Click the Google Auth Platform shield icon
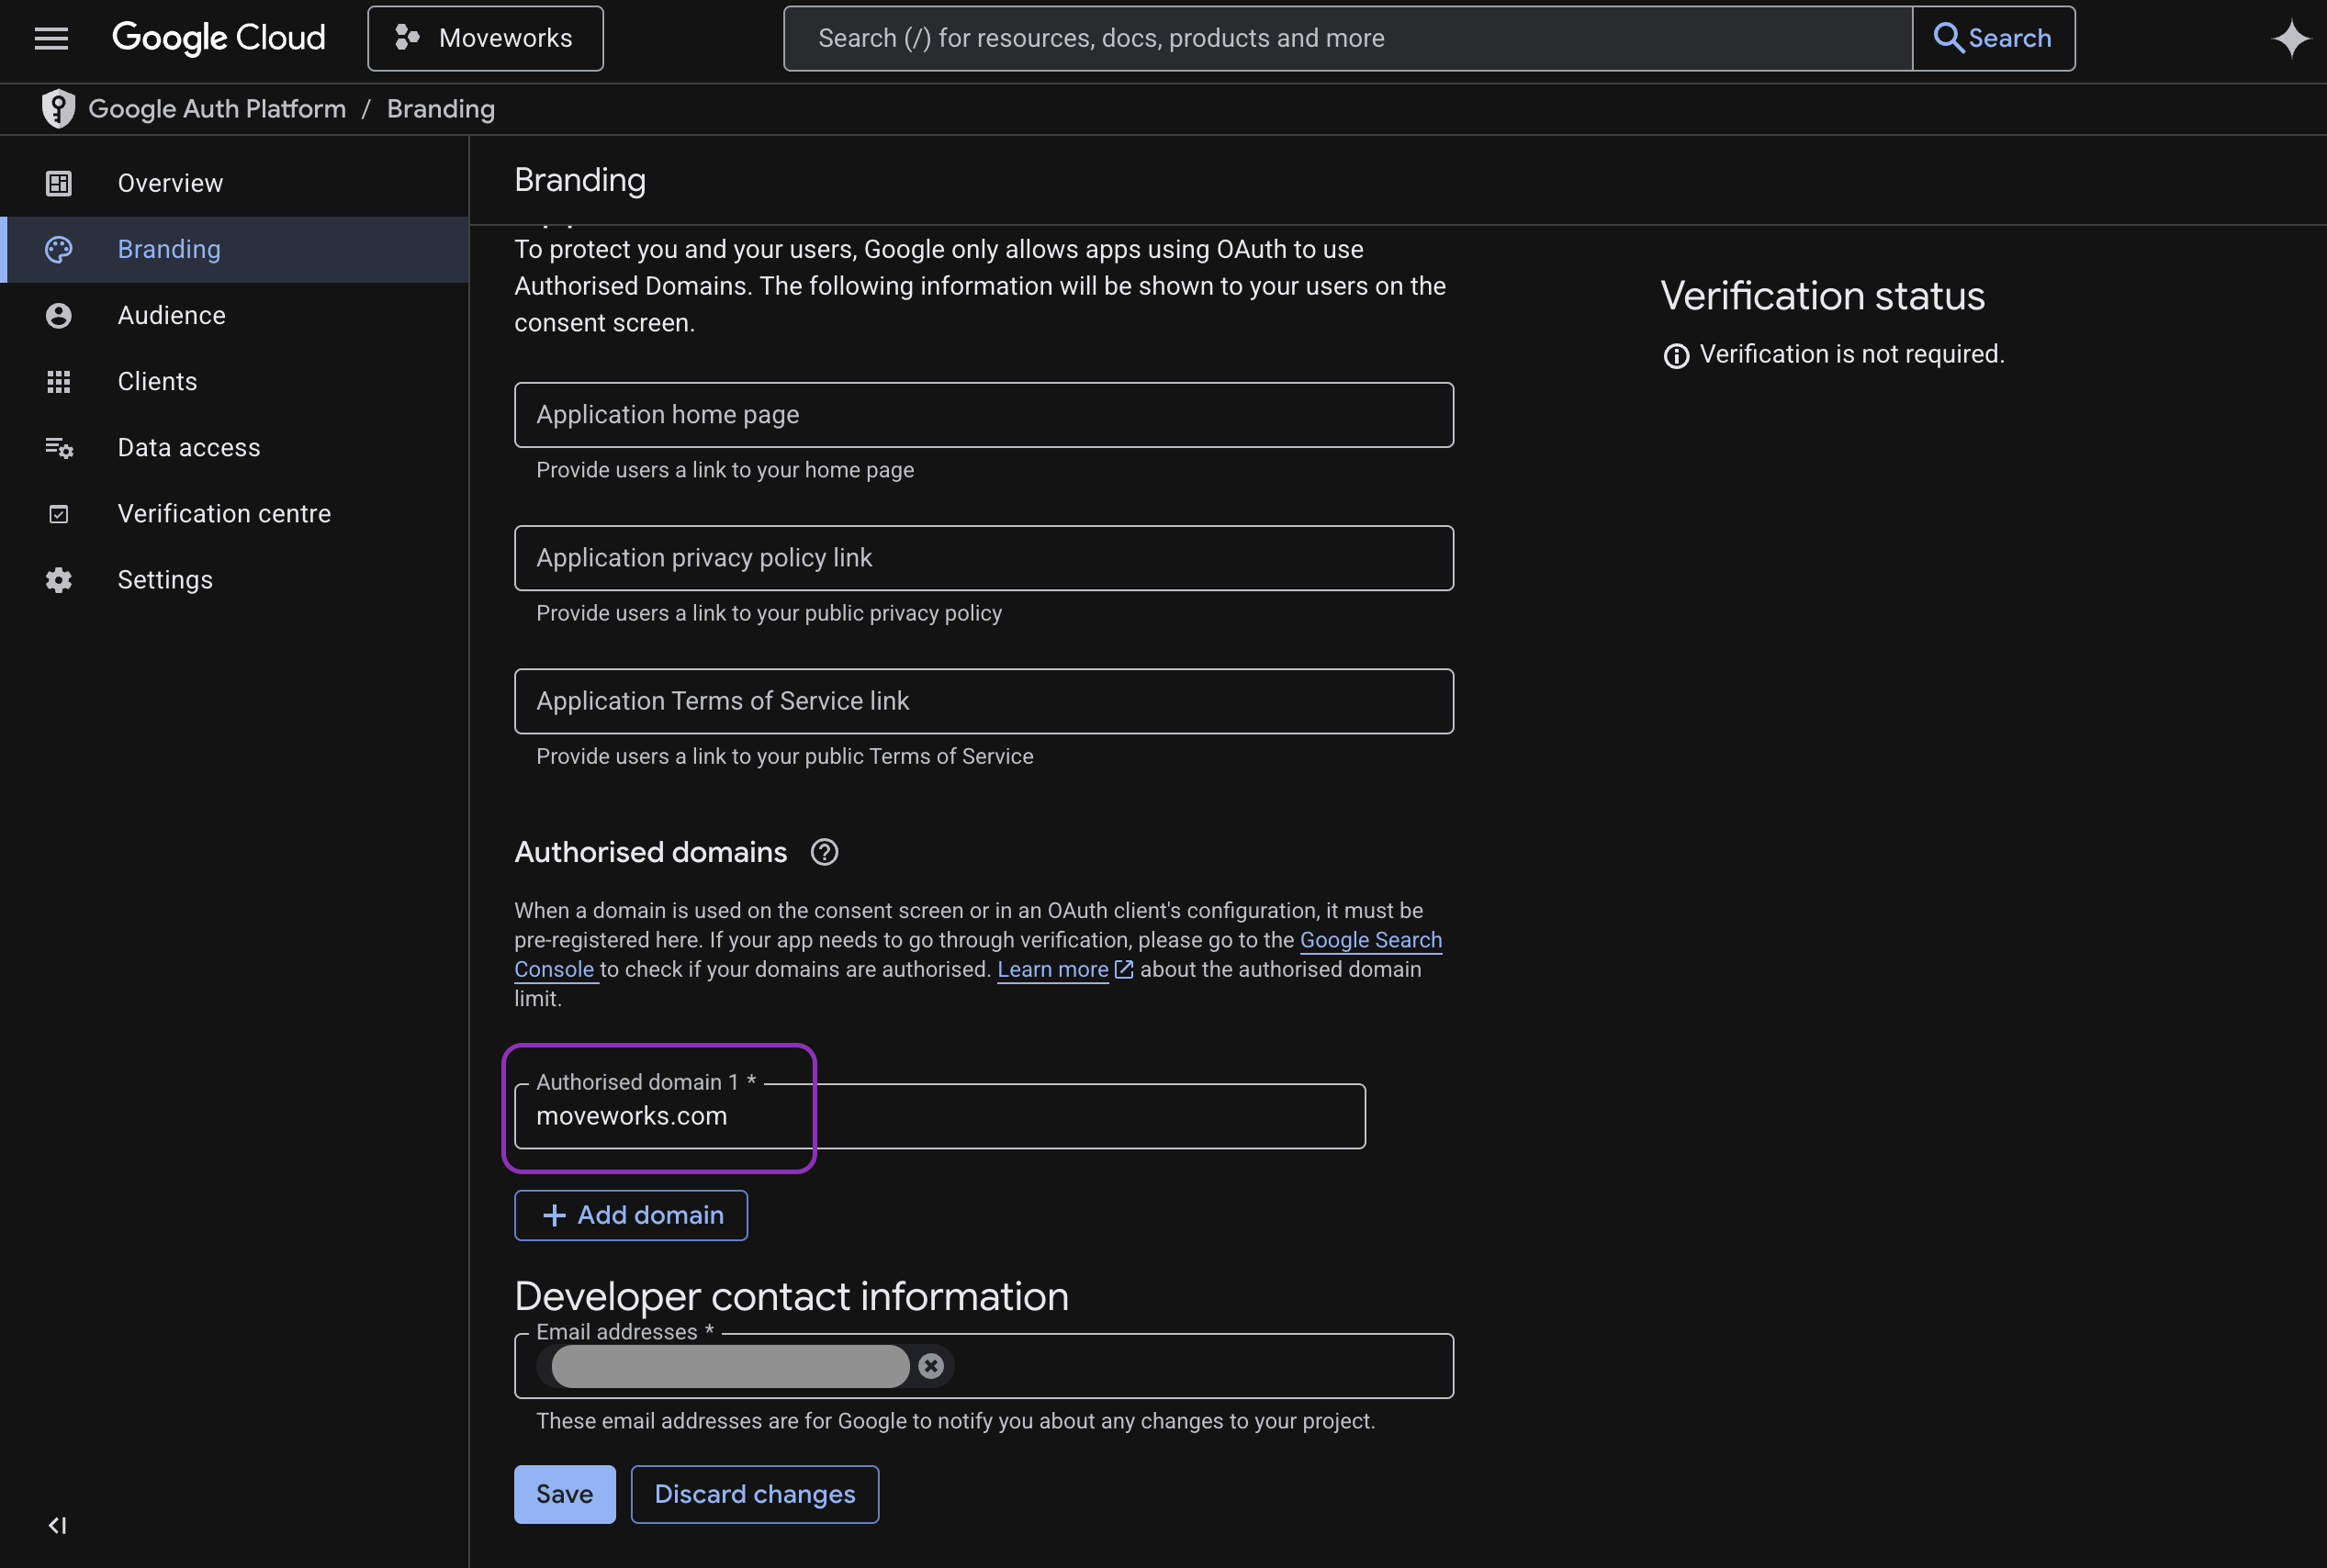Screen dimensions: 2327x1568 58,109
